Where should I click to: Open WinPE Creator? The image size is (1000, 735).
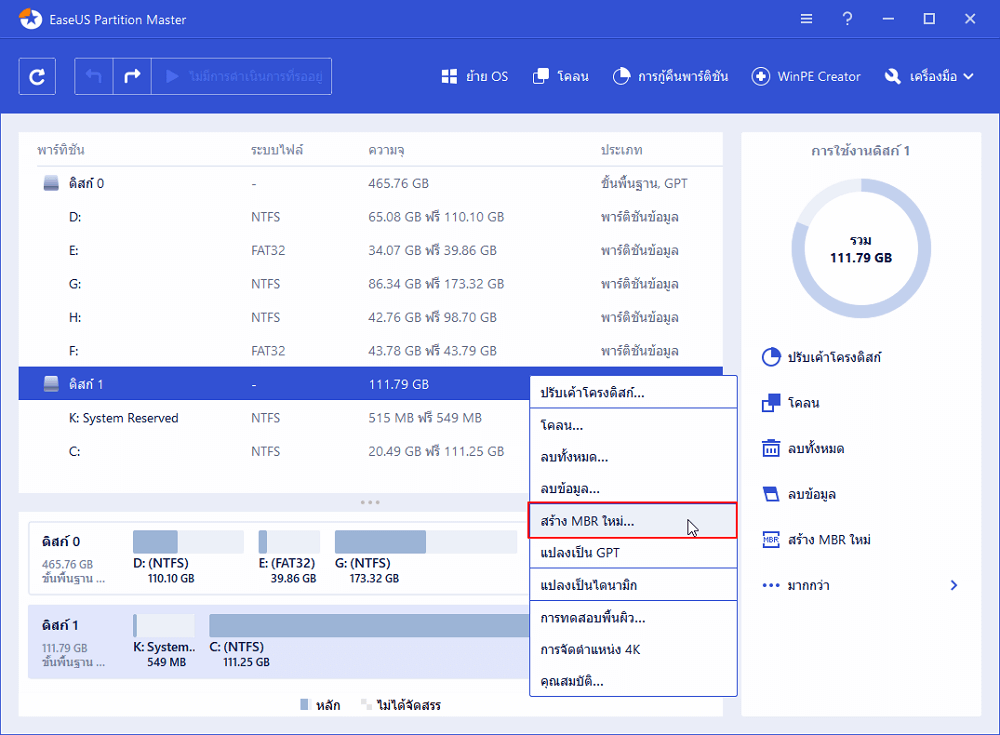click(x=806, y=77)
